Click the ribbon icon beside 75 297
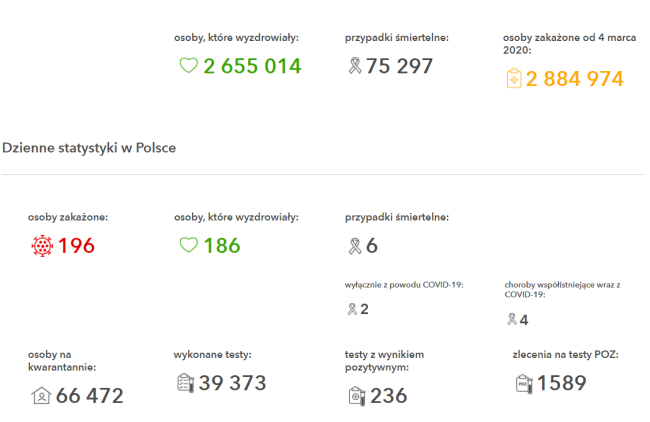650x422 pixels. point(354,66)
